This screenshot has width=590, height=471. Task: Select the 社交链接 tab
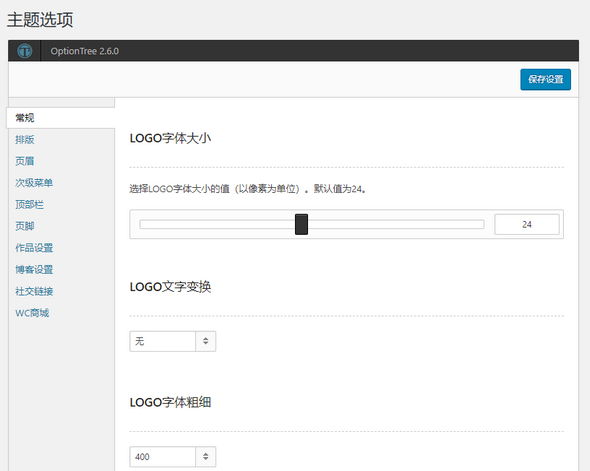(x=34, y=291)
